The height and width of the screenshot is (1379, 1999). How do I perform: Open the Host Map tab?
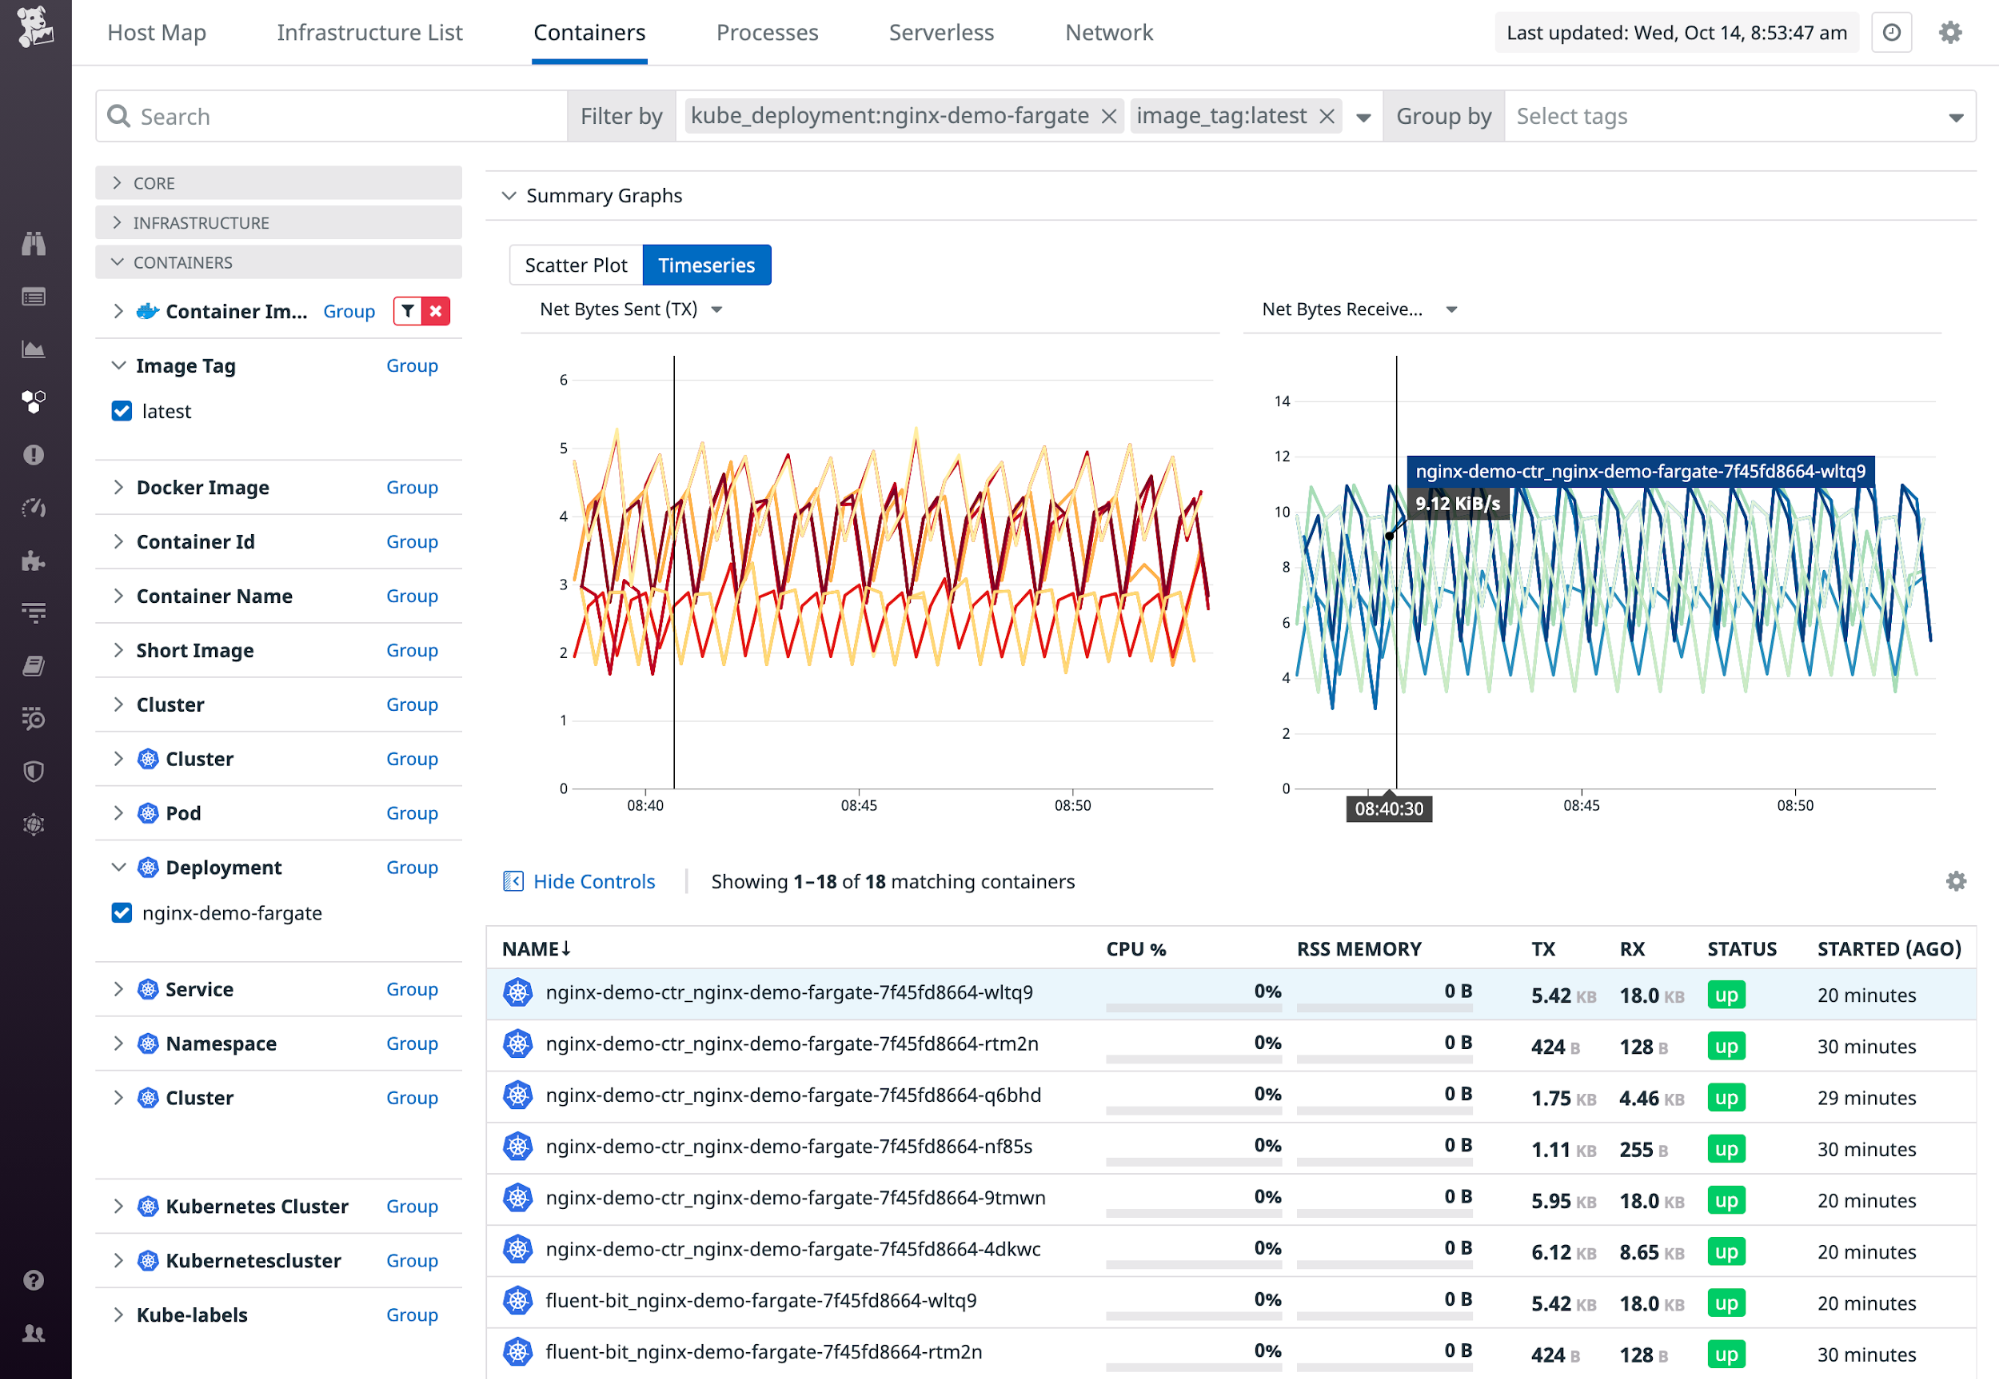pyautogui.click(x=156, y=32)
